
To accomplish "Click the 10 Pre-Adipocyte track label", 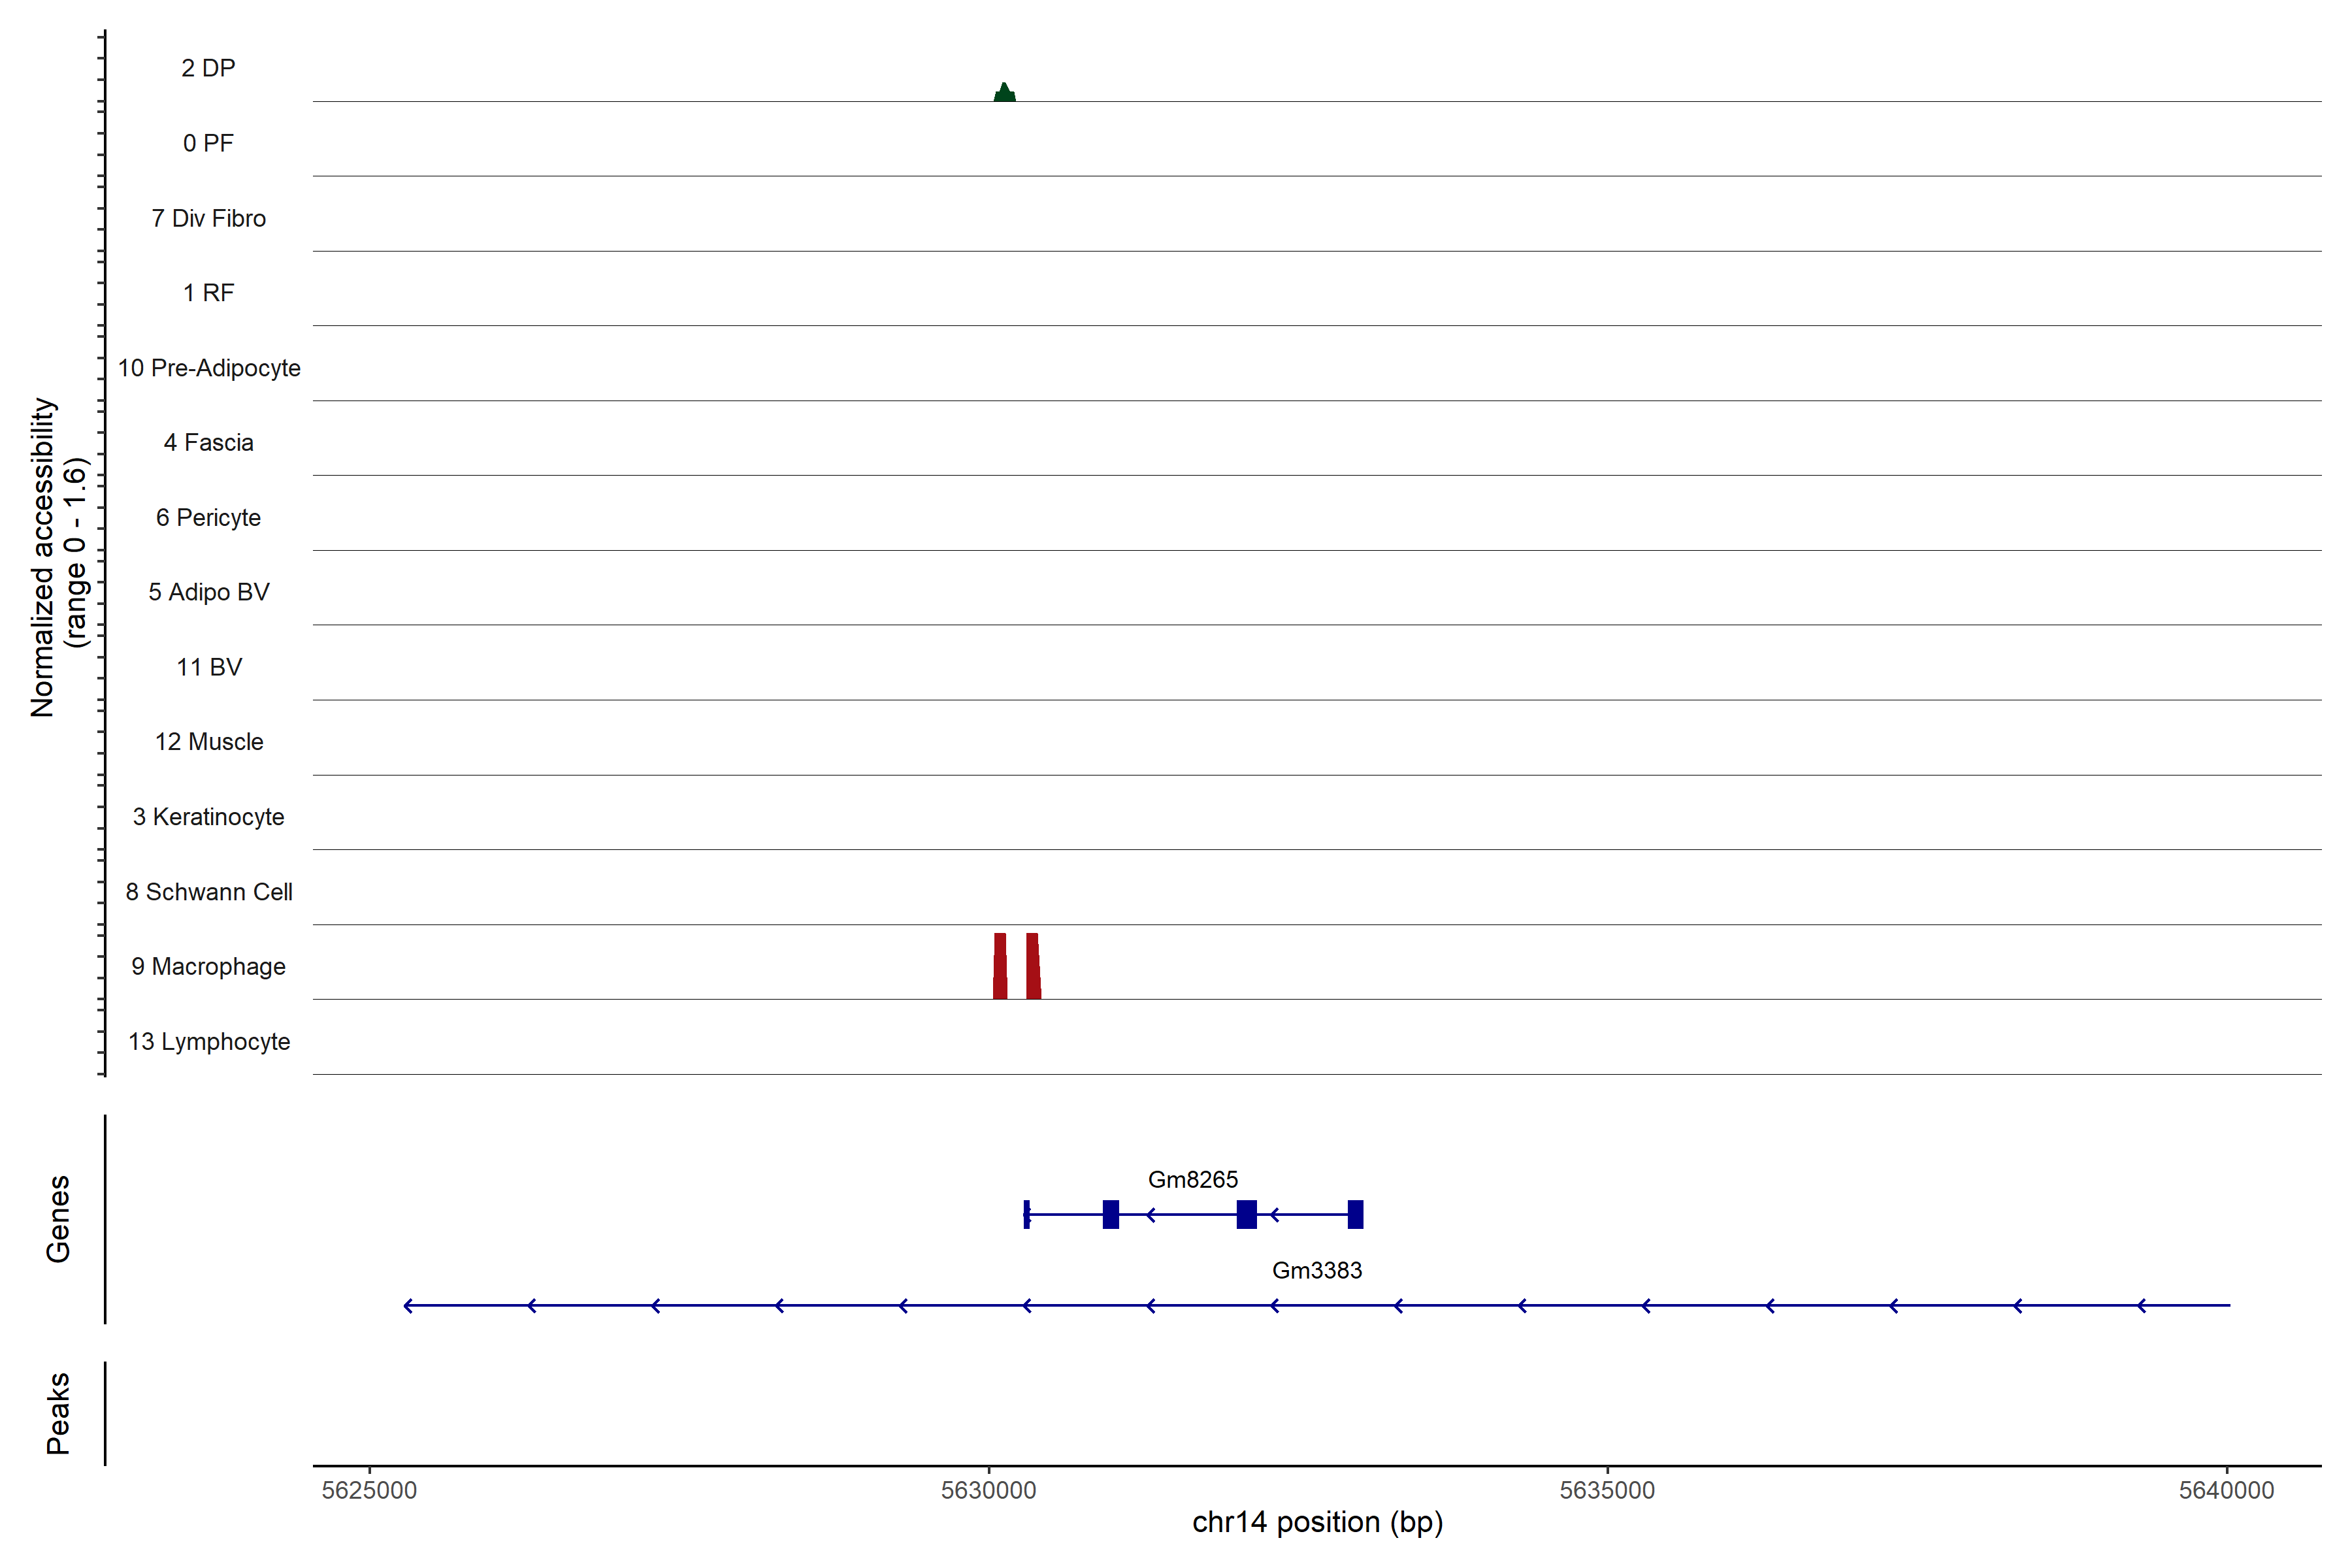I will coord(209,368).
